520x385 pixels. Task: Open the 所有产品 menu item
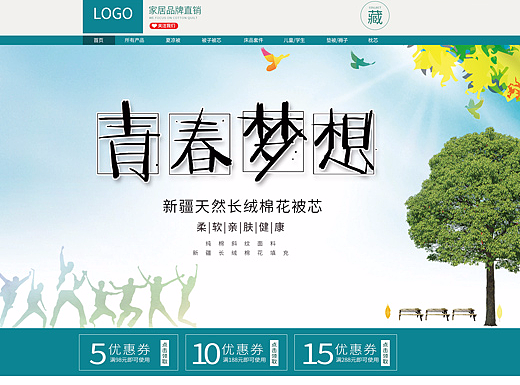(x=134, y=40)
